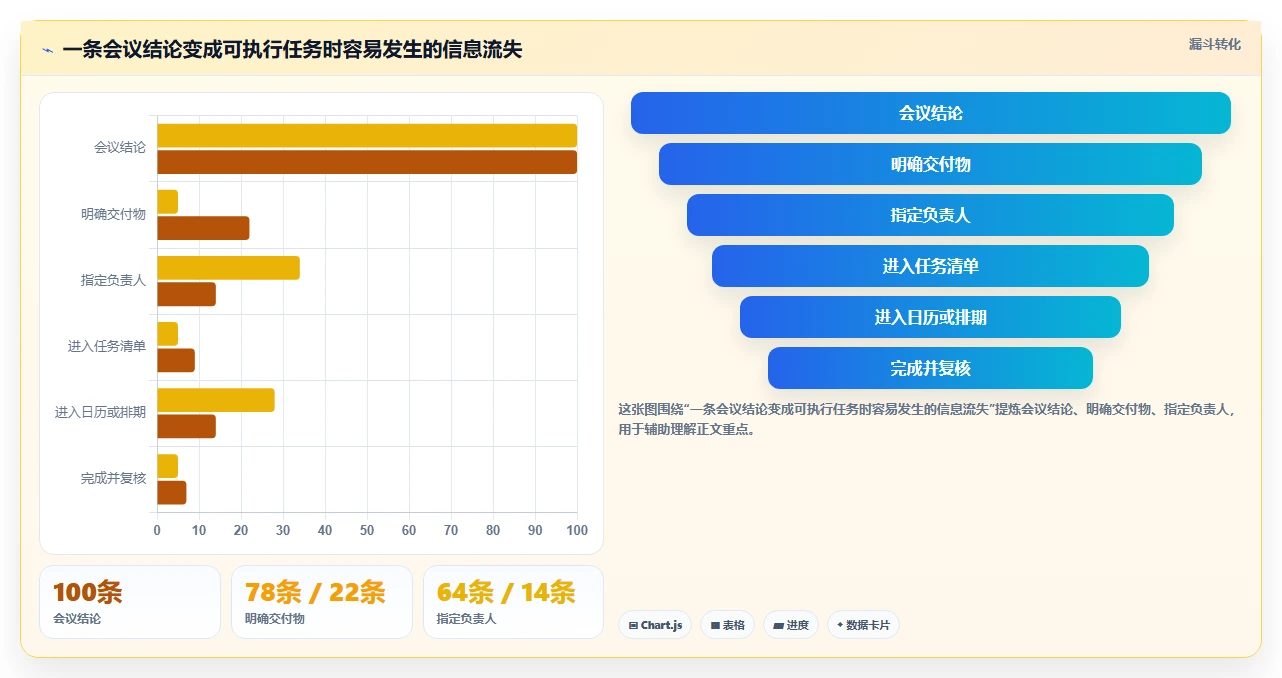Click the brown bar for 进入任务清单
Image resolution: width=1282 pixels, height=678 pixels.
pyautogui.click(x=176, y=360)
